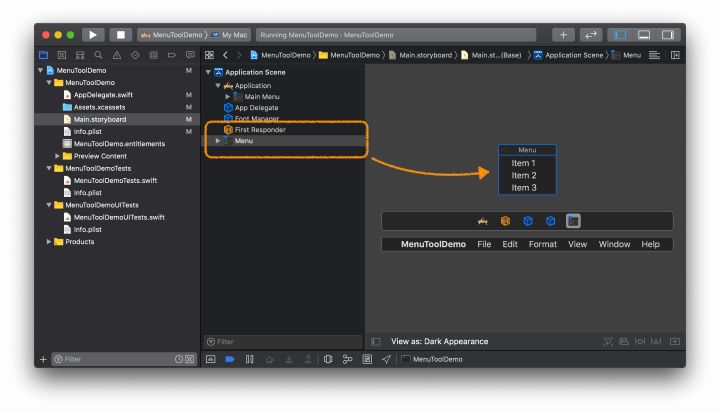Viewport: 720px width, 413px height.
Task: Toggle the left navigator panel visibility
Action: pos(620,35)
